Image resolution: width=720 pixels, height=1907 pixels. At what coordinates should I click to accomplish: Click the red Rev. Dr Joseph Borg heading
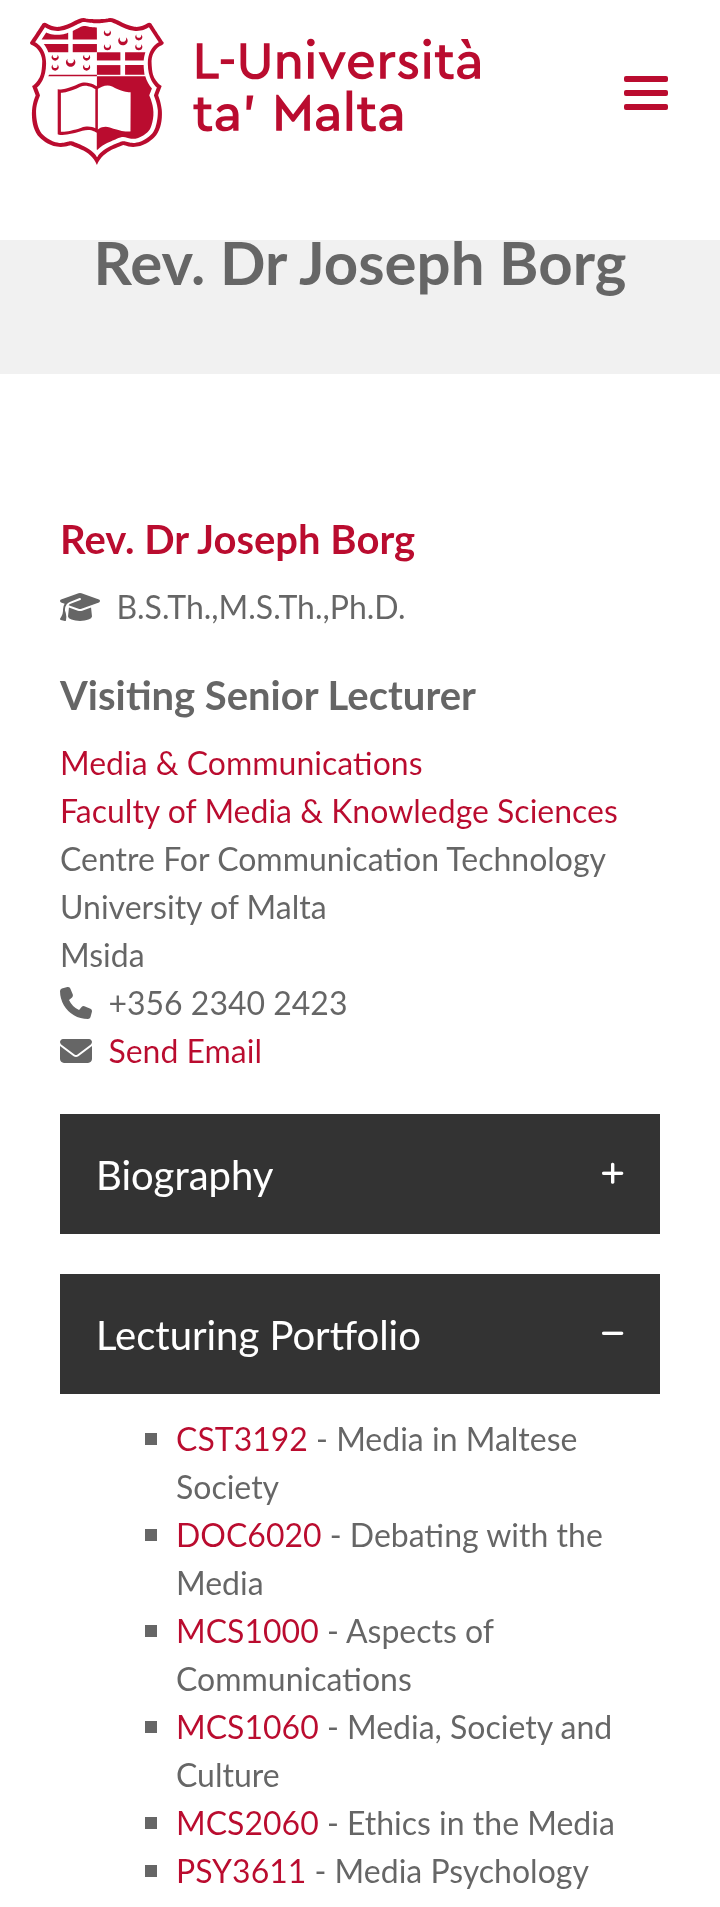(x=238, y=540)
